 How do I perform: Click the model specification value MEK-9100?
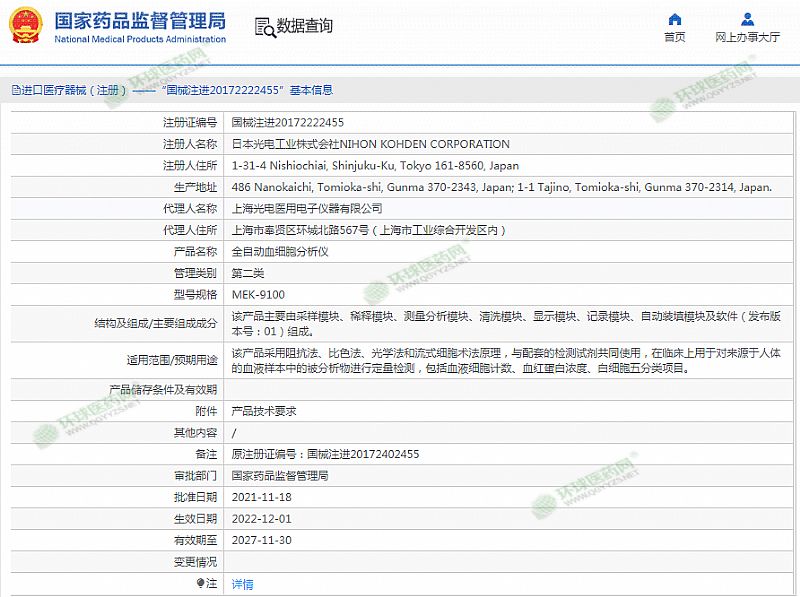point(257,295)
